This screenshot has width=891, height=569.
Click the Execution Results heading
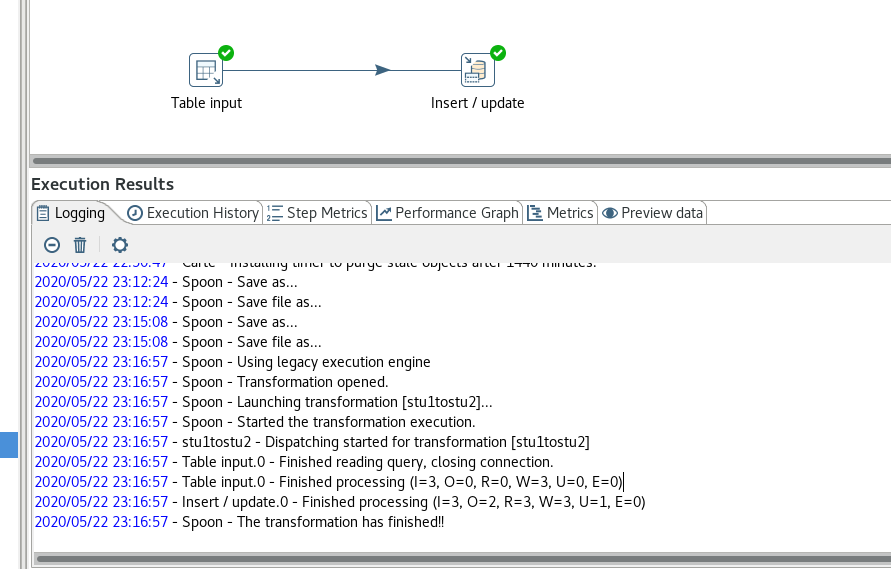tap(102, 184)
